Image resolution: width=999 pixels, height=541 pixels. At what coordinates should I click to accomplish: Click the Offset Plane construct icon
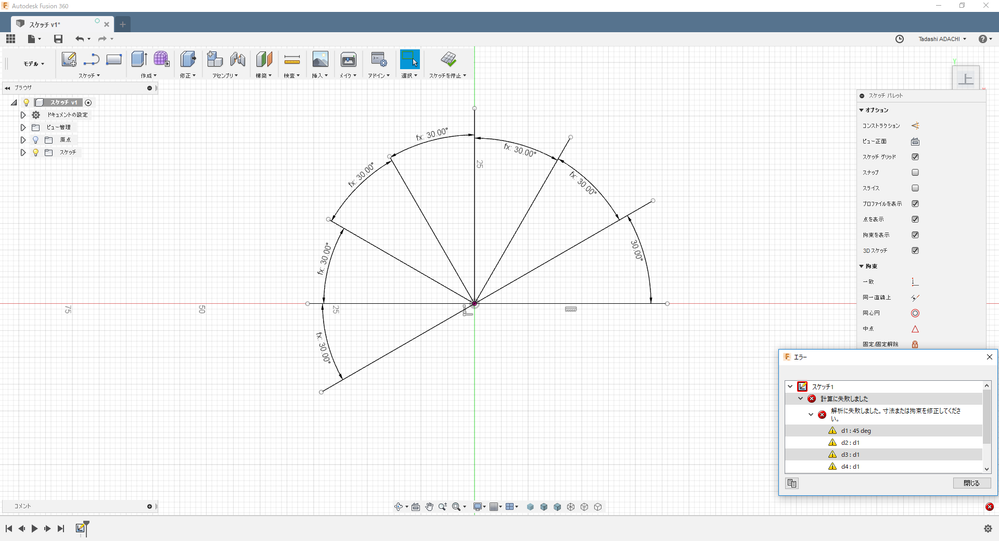click(x=264, y=59)
